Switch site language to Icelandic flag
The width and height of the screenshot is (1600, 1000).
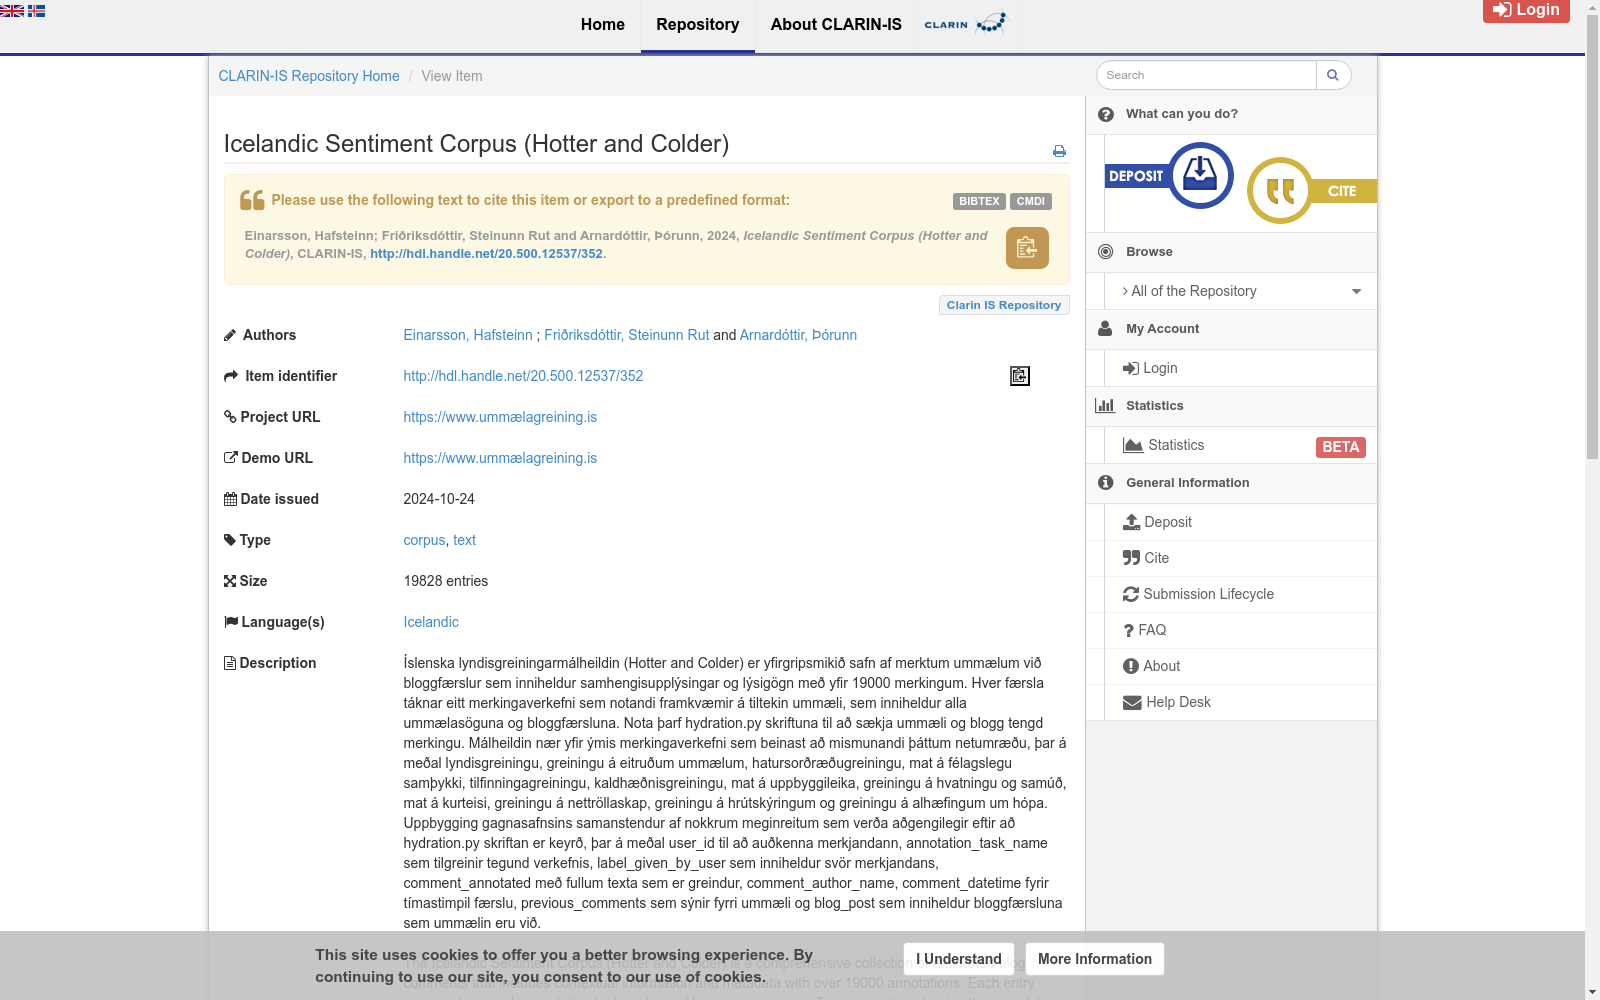tap(36, 11)
